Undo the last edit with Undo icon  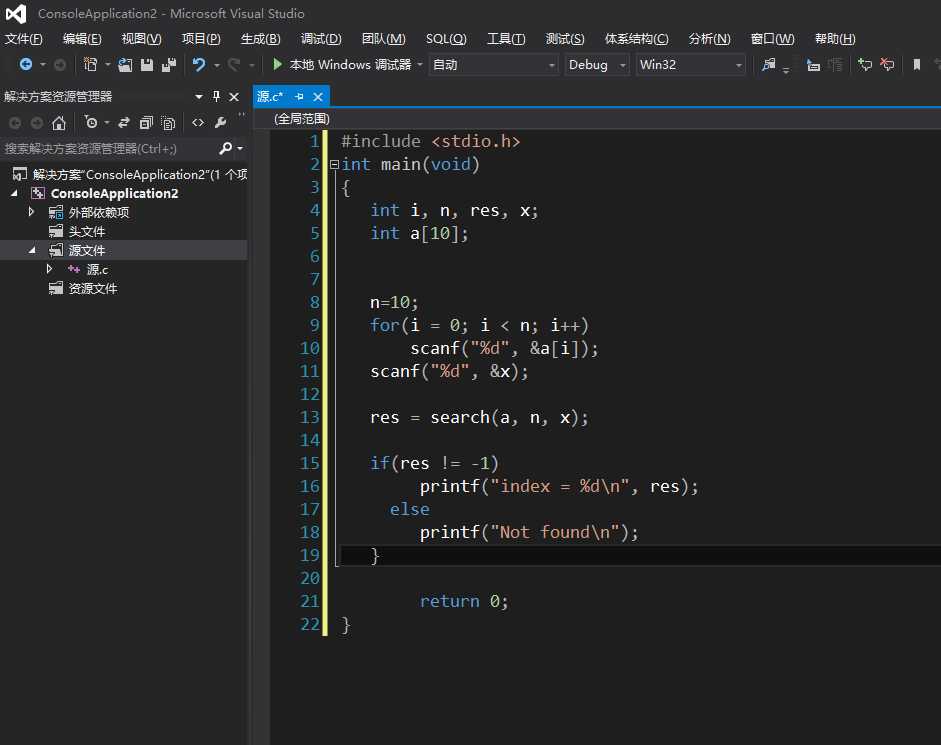pyautogui.click(x=199, y=64)
